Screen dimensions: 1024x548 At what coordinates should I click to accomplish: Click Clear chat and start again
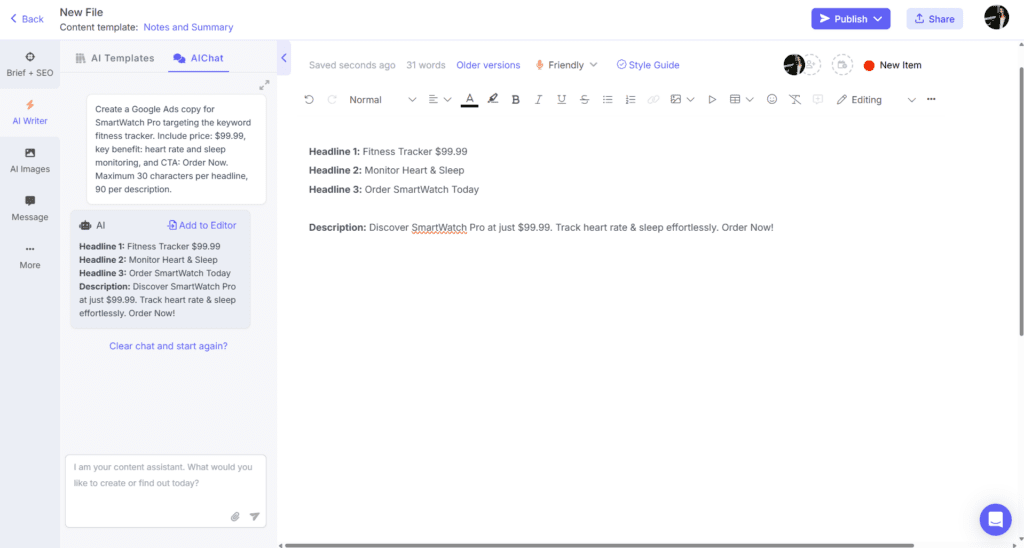168,346
